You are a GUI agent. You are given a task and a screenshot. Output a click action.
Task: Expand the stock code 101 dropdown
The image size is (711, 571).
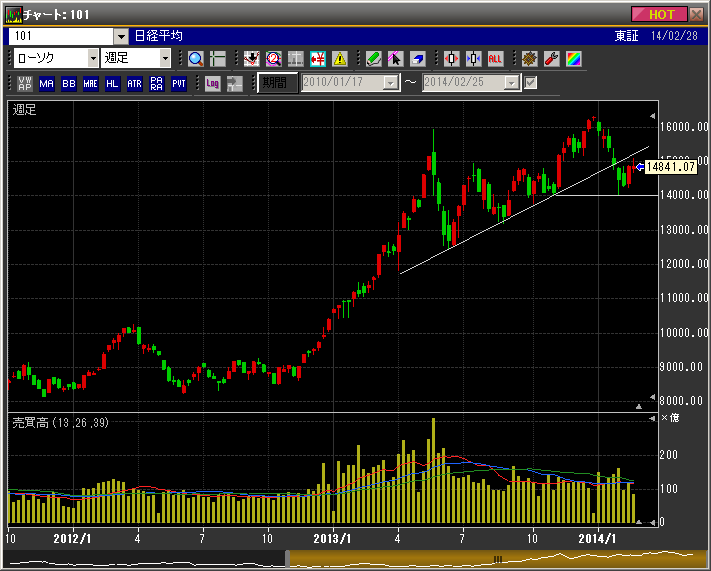121,35
